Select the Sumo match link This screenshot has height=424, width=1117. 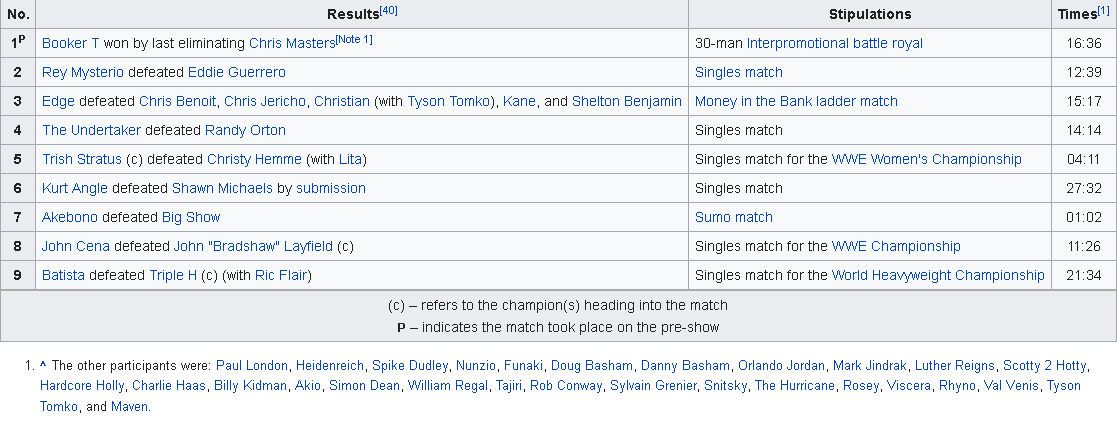733,217
